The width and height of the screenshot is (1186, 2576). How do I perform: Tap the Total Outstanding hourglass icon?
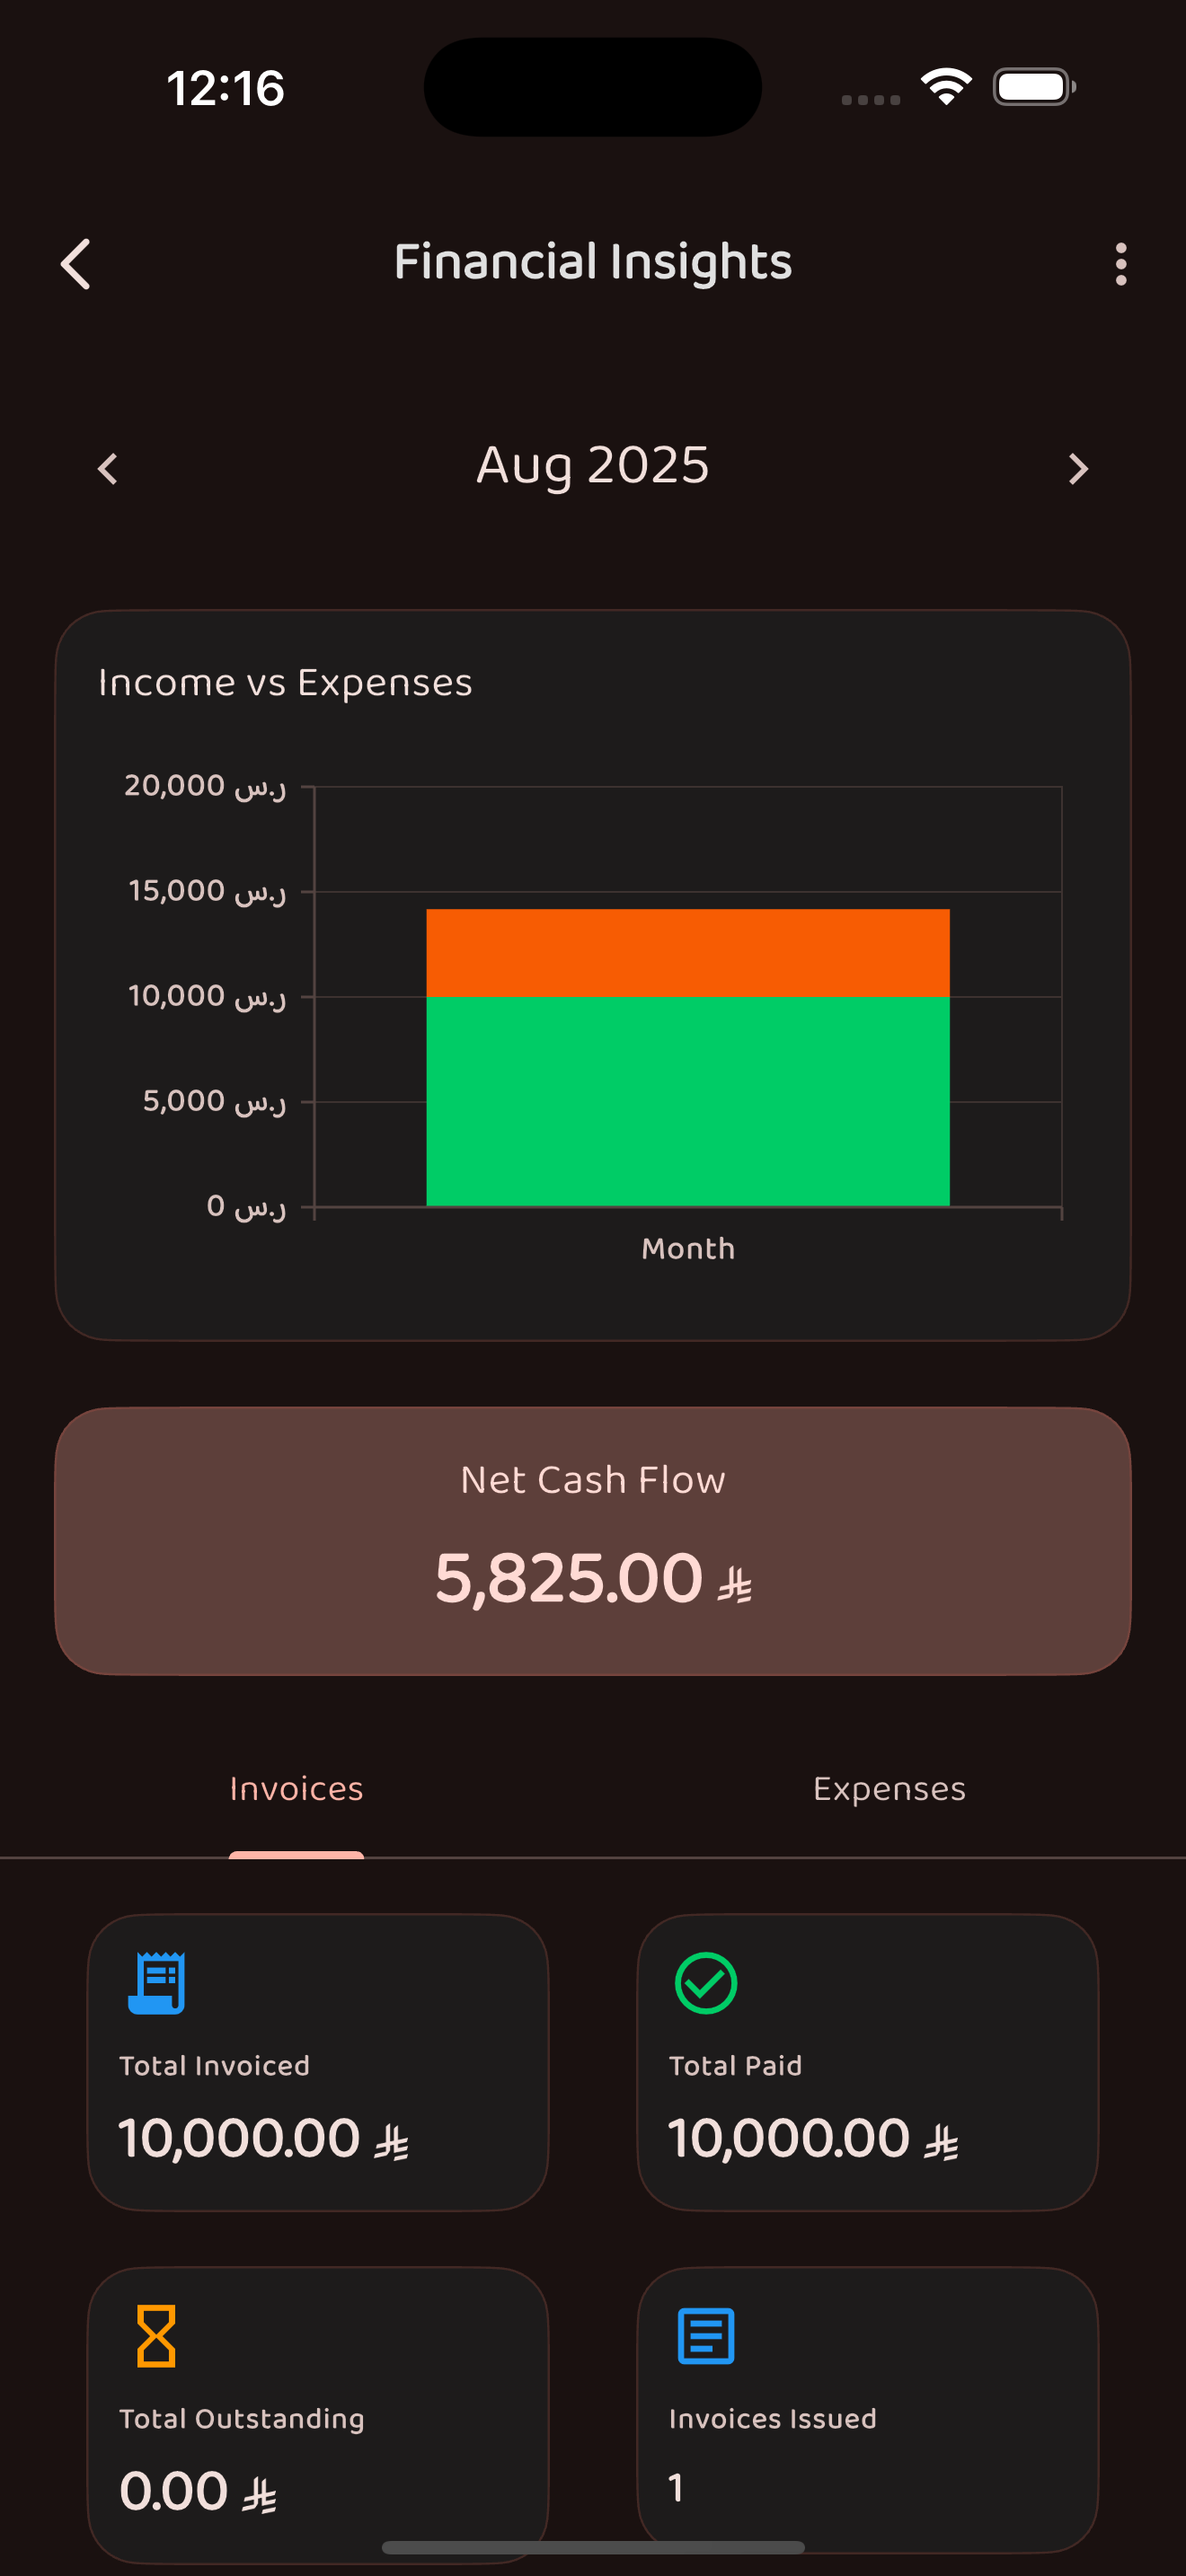tap(156, 2336)
